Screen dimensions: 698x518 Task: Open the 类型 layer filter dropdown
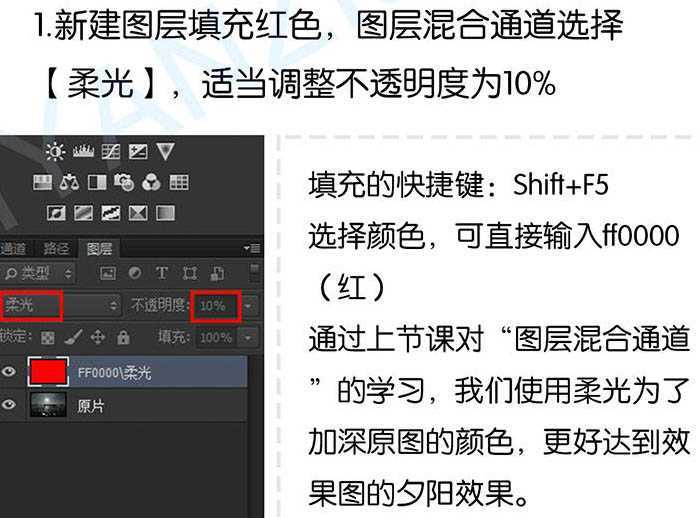37,273
